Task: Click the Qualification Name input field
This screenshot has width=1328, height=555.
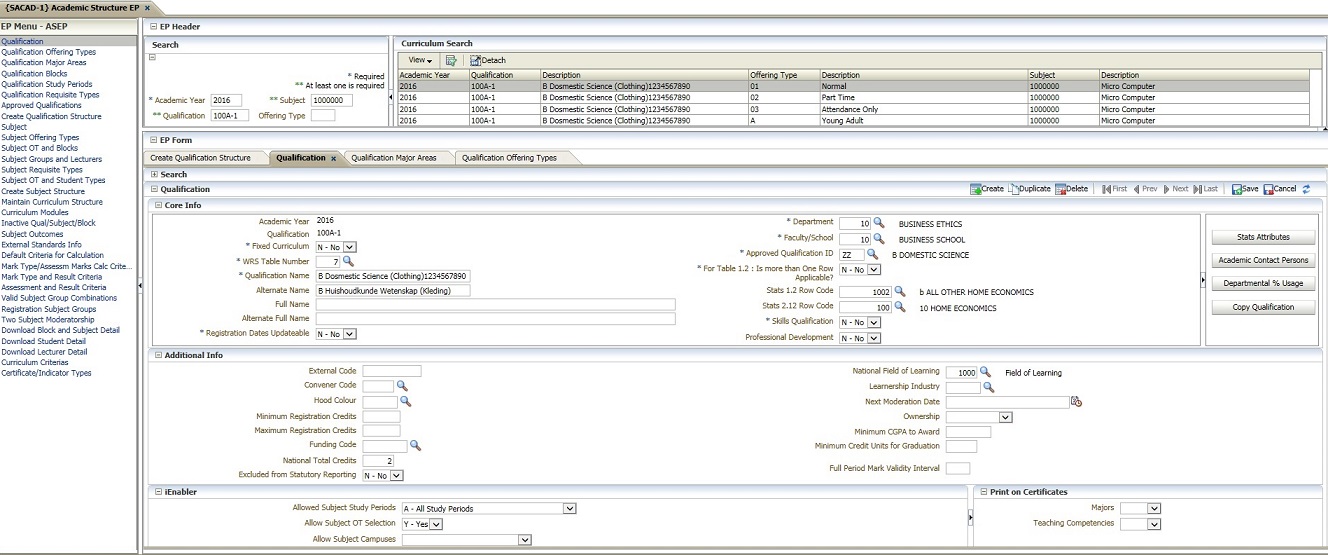Action: (x=392, y=276)
